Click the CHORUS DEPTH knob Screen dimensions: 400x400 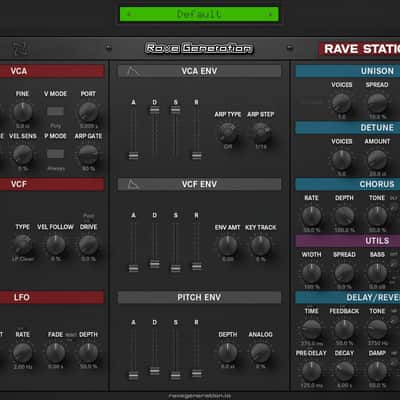click(344, 216)
